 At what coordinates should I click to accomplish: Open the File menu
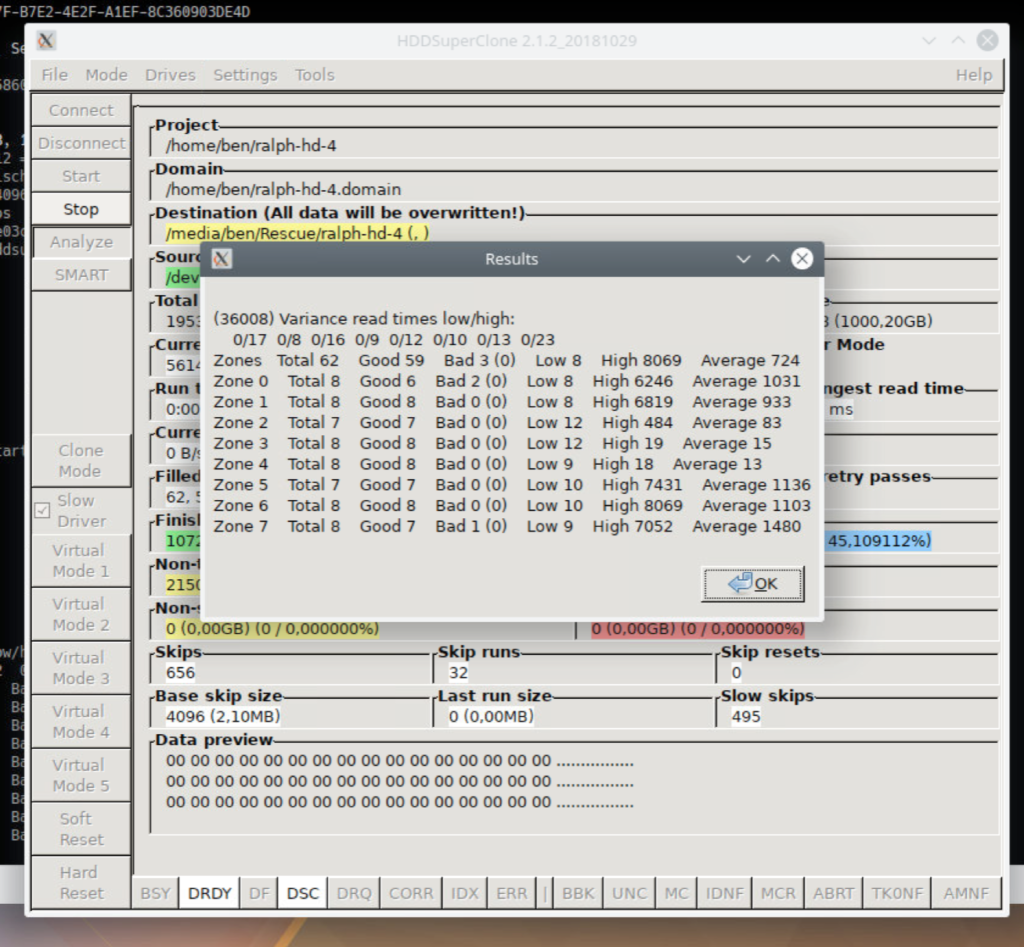(54, 75)
